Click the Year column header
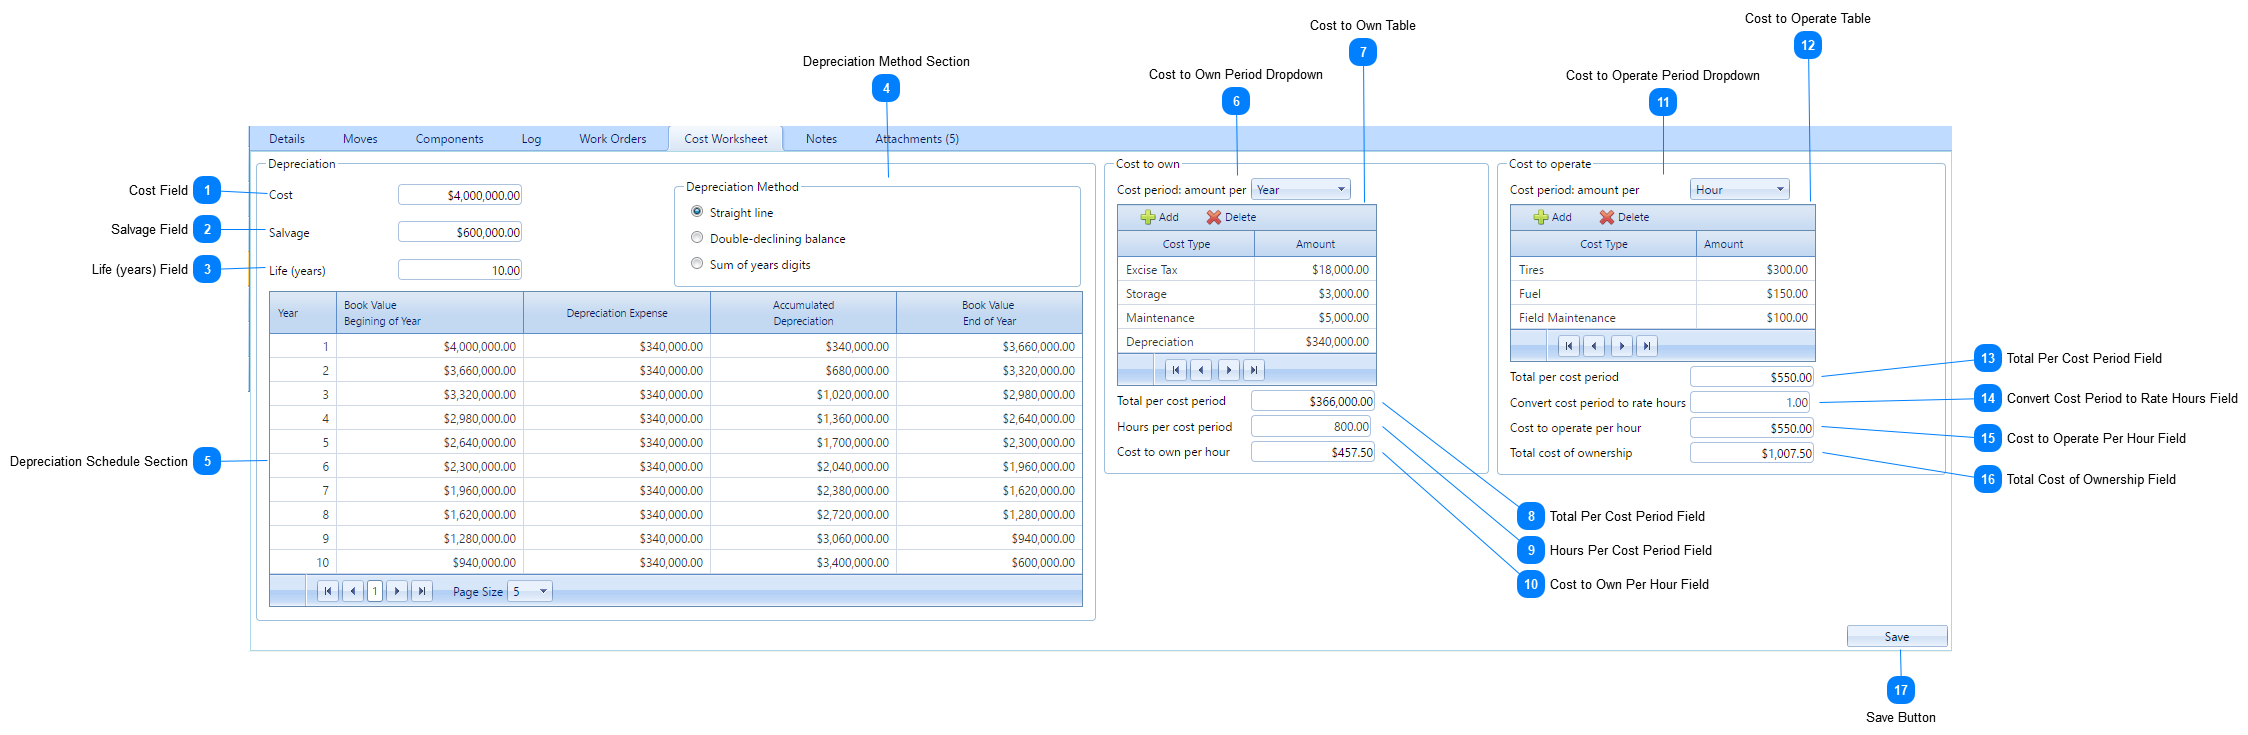The height and width of the screenshot is (735, 2248). pyautogui.click(x=303, y=313)
